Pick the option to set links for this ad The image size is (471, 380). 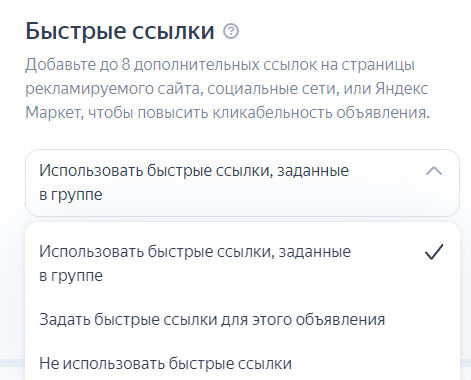242,319
